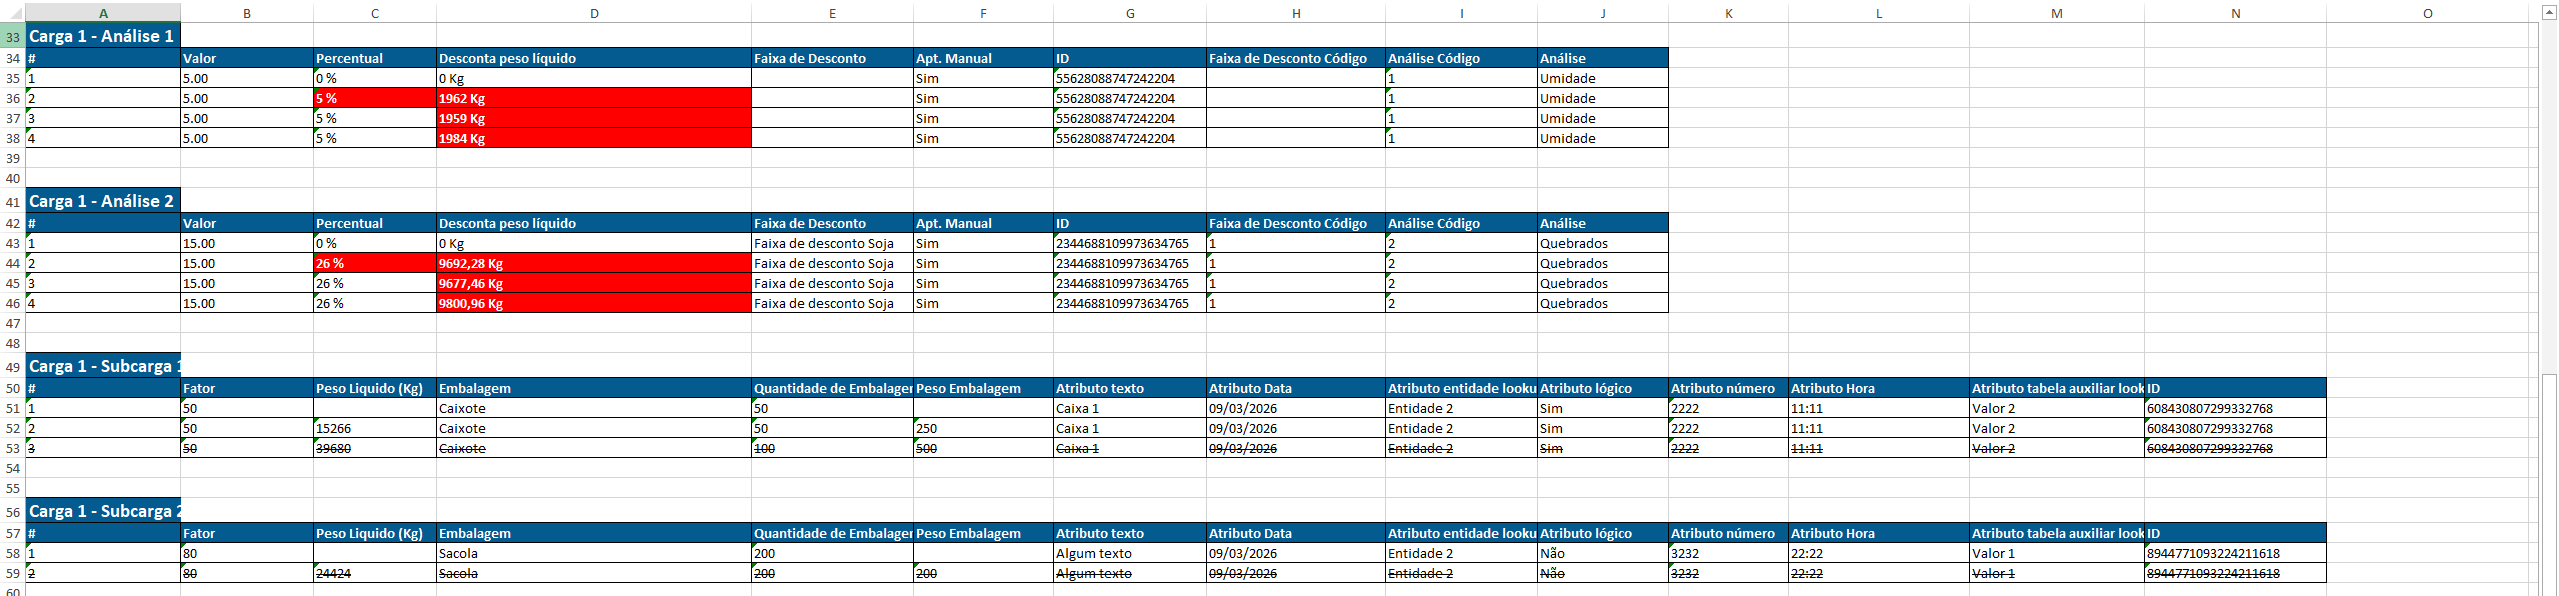Click 'Desconta peso líquido' header in row 34
The image size is (2559, 596).
click(x=594, y=58)
